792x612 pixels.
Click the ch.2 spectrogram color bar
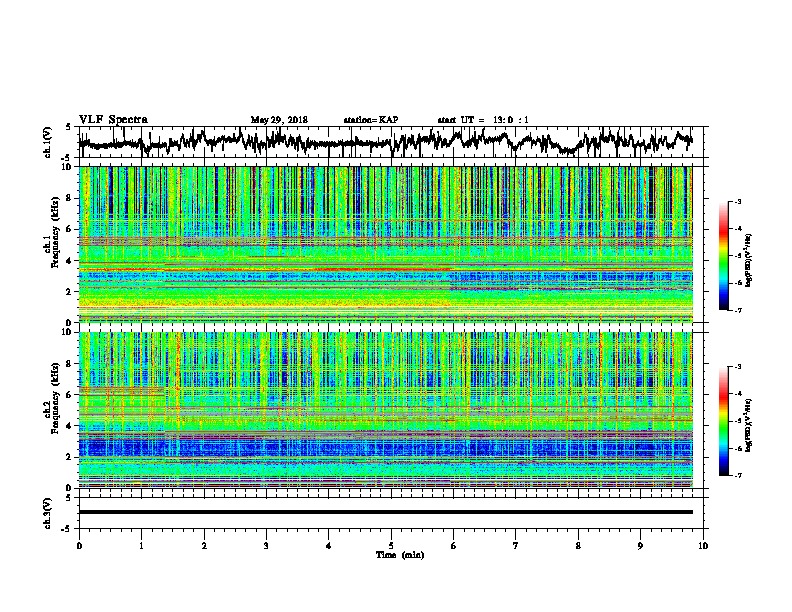[723, 421]
